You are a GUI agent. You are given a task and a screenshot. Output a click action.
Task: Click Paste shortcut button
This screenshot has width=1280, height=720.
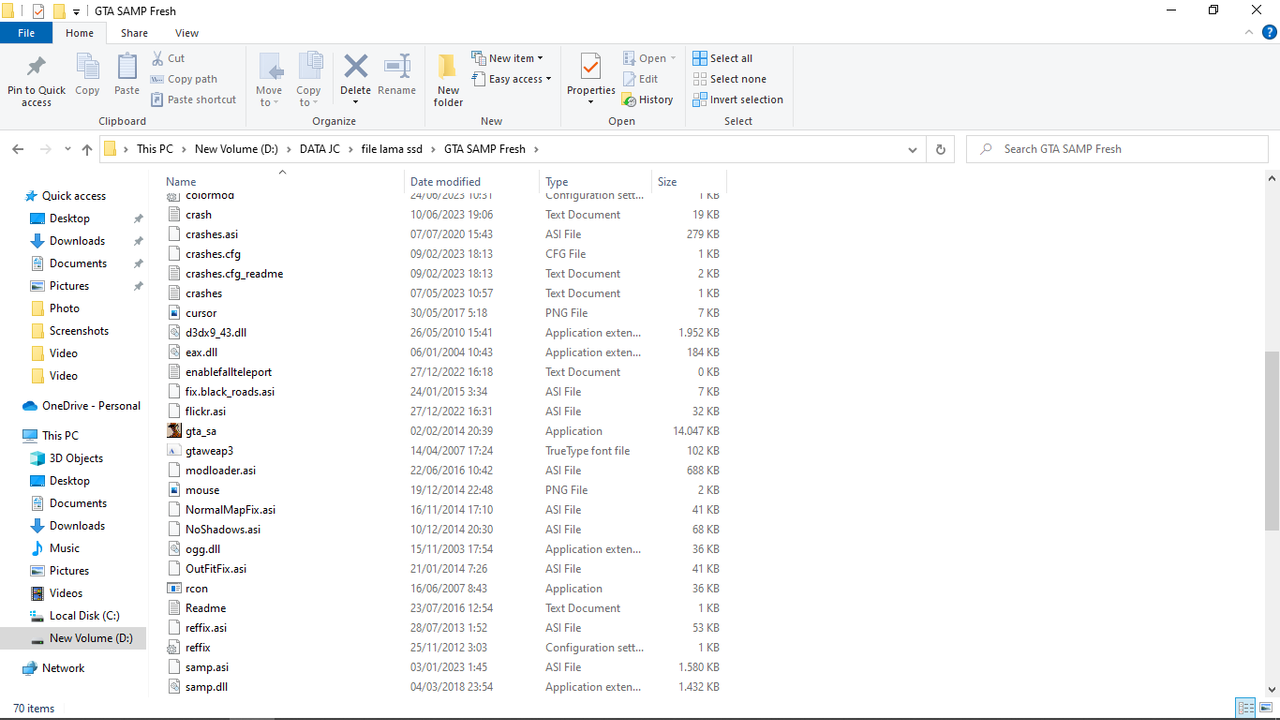coord(193,100)
